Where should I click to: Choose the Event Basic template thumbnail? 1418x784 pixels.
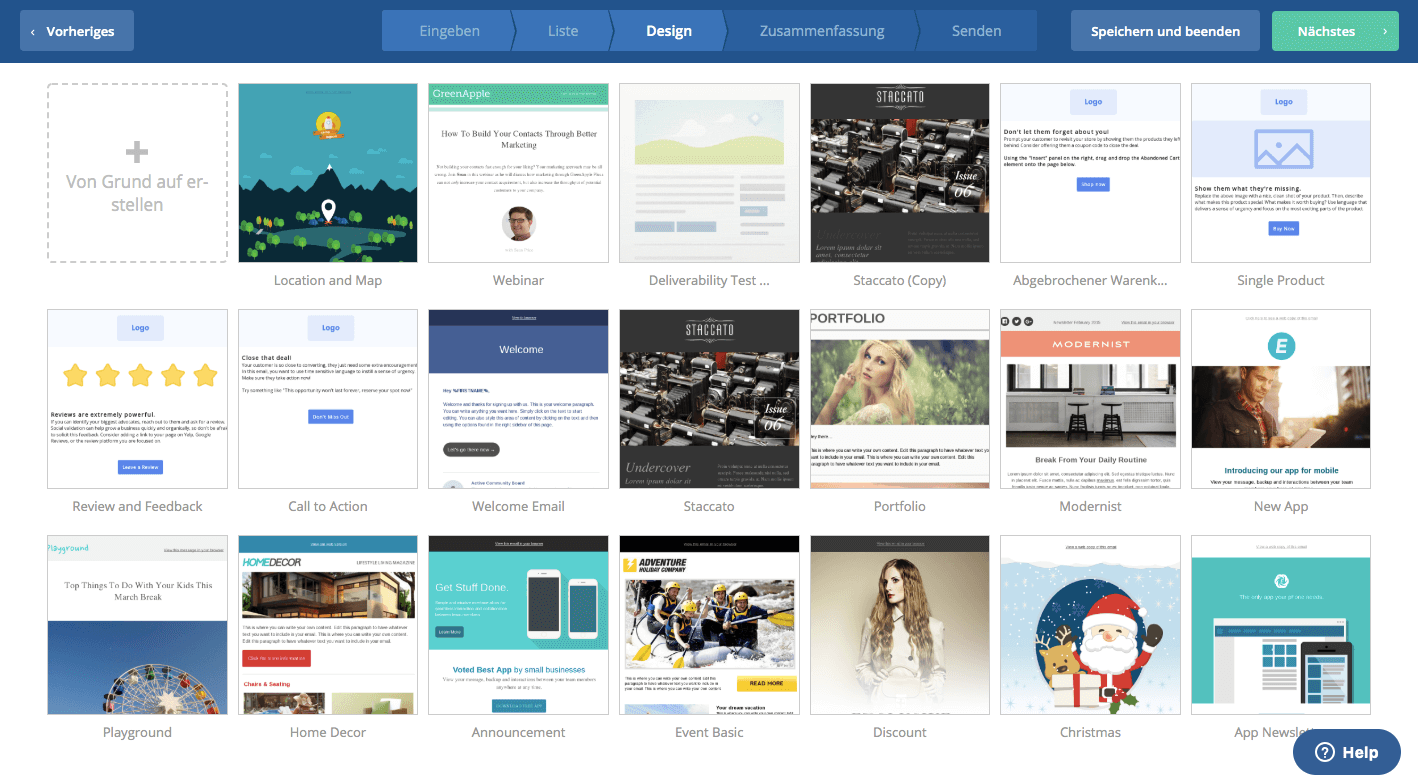709,625
